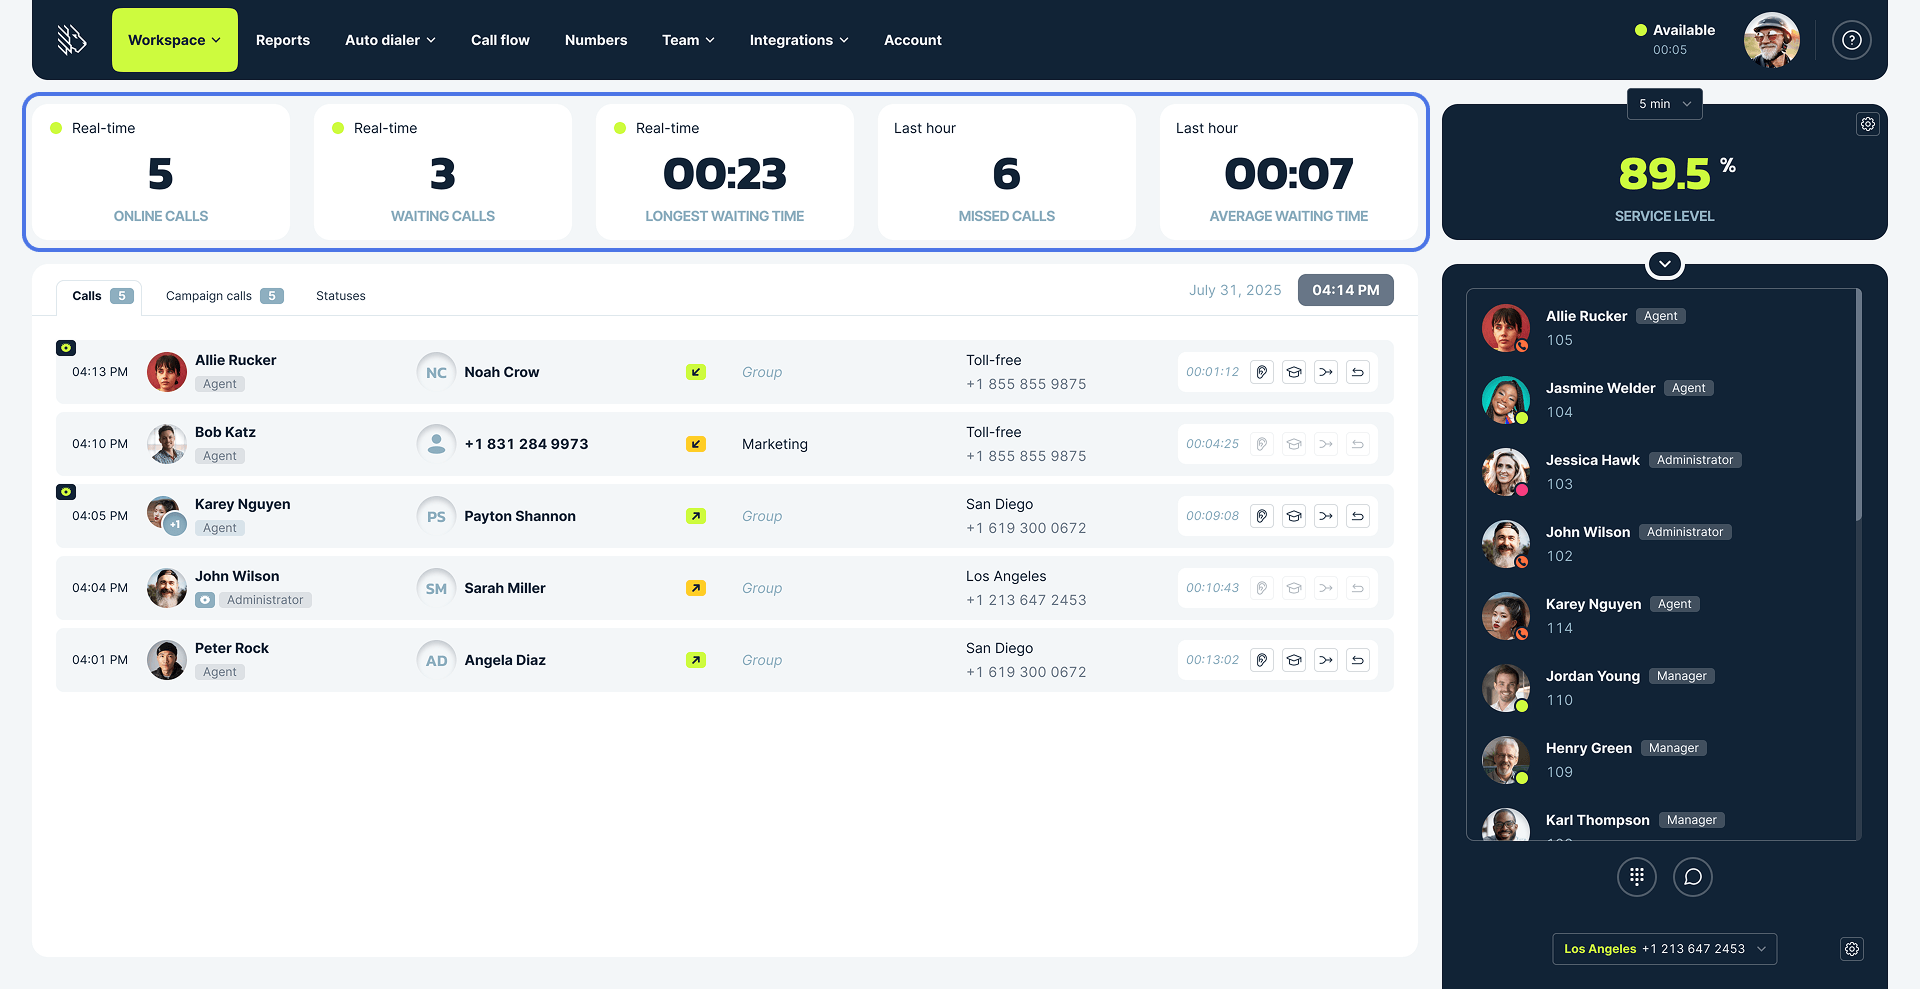Click the gear icon beside the Los Angeles number

pyautogui.click(x=1852, y=949)
